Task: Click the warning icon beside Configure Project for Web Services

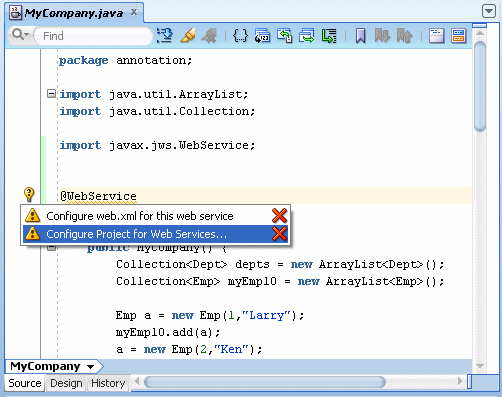Action: click(x=33, y=233)
